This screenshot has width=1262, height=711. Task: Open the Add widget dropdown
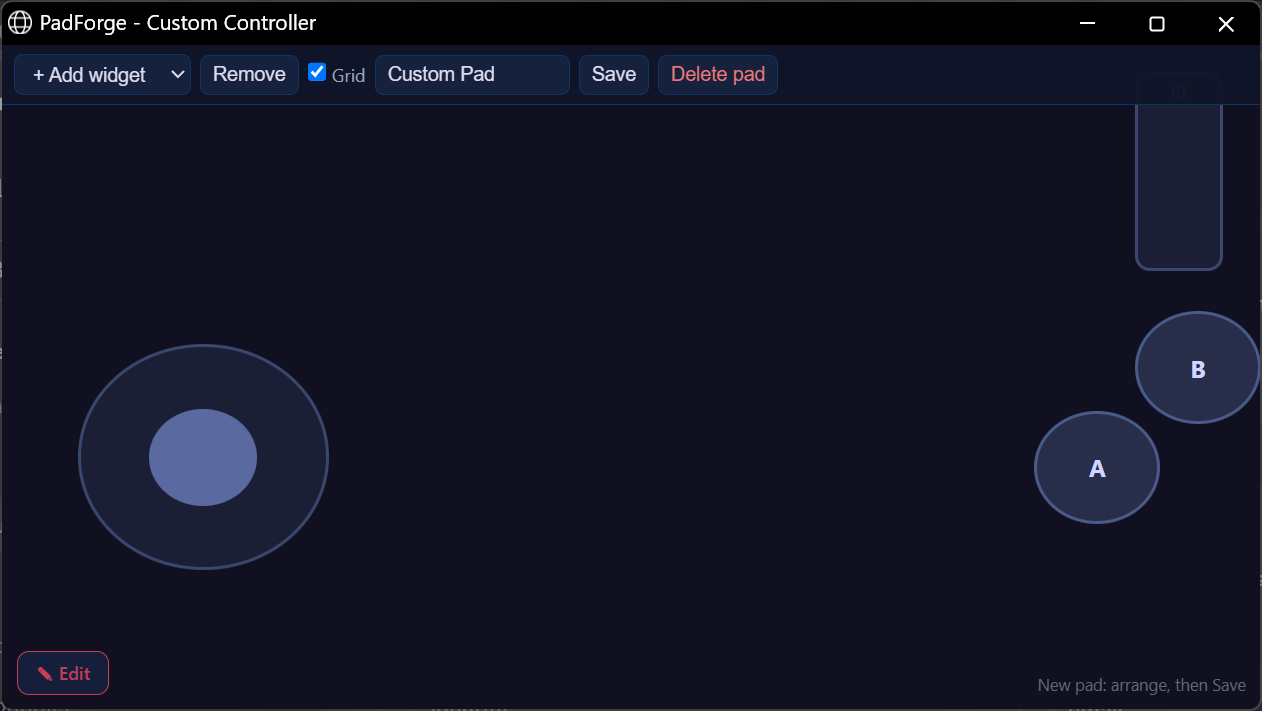(x=102, y=75)
